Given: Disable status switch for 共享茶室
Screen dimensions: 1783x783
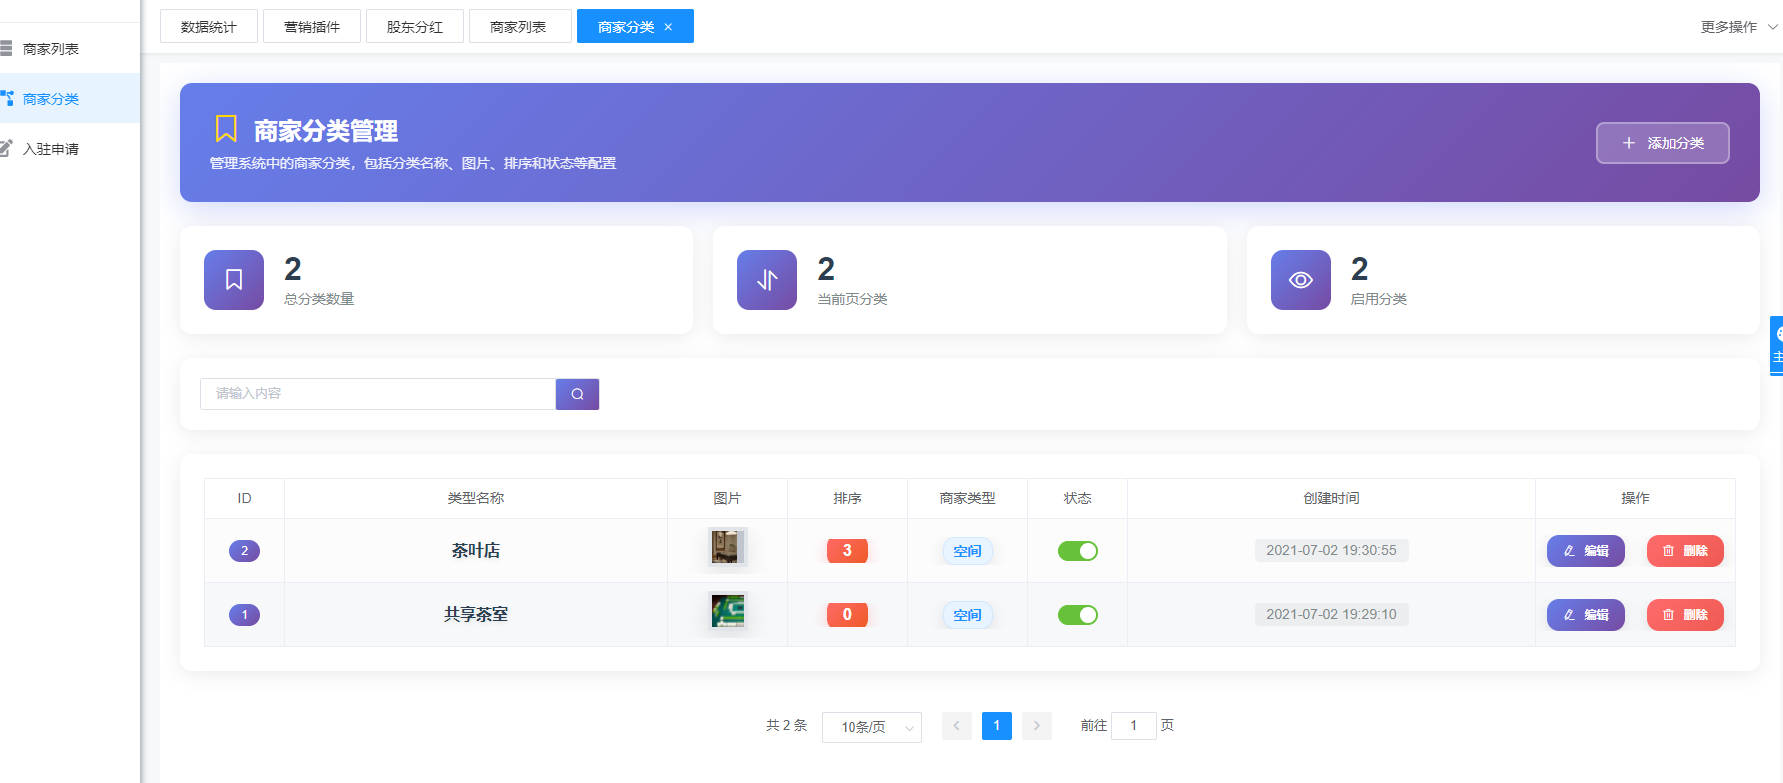Looking at the screenshot, I should pos(1077,615).
